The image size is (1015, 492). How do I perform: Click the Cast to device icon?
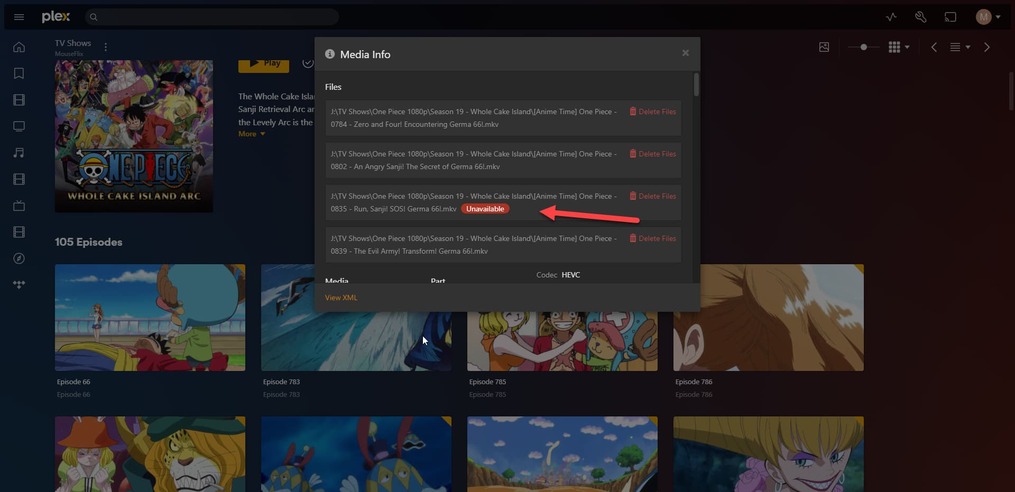tap(950, 17)
